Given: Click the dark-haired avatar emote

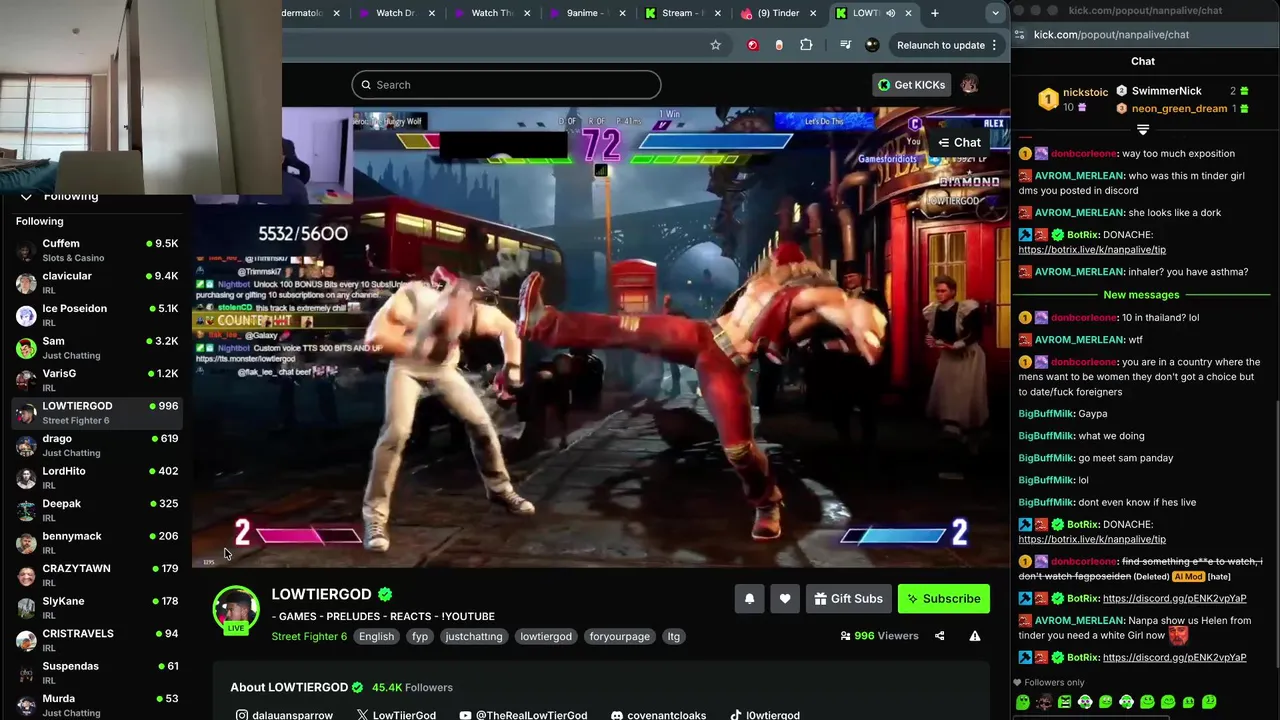Looking at the screenshot, I should [1043, 702].
